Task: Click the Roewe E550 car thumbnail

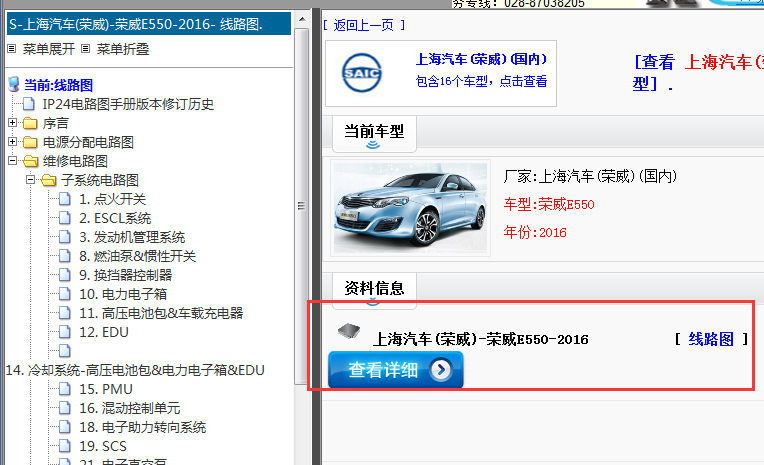Action: pos(410,208)
